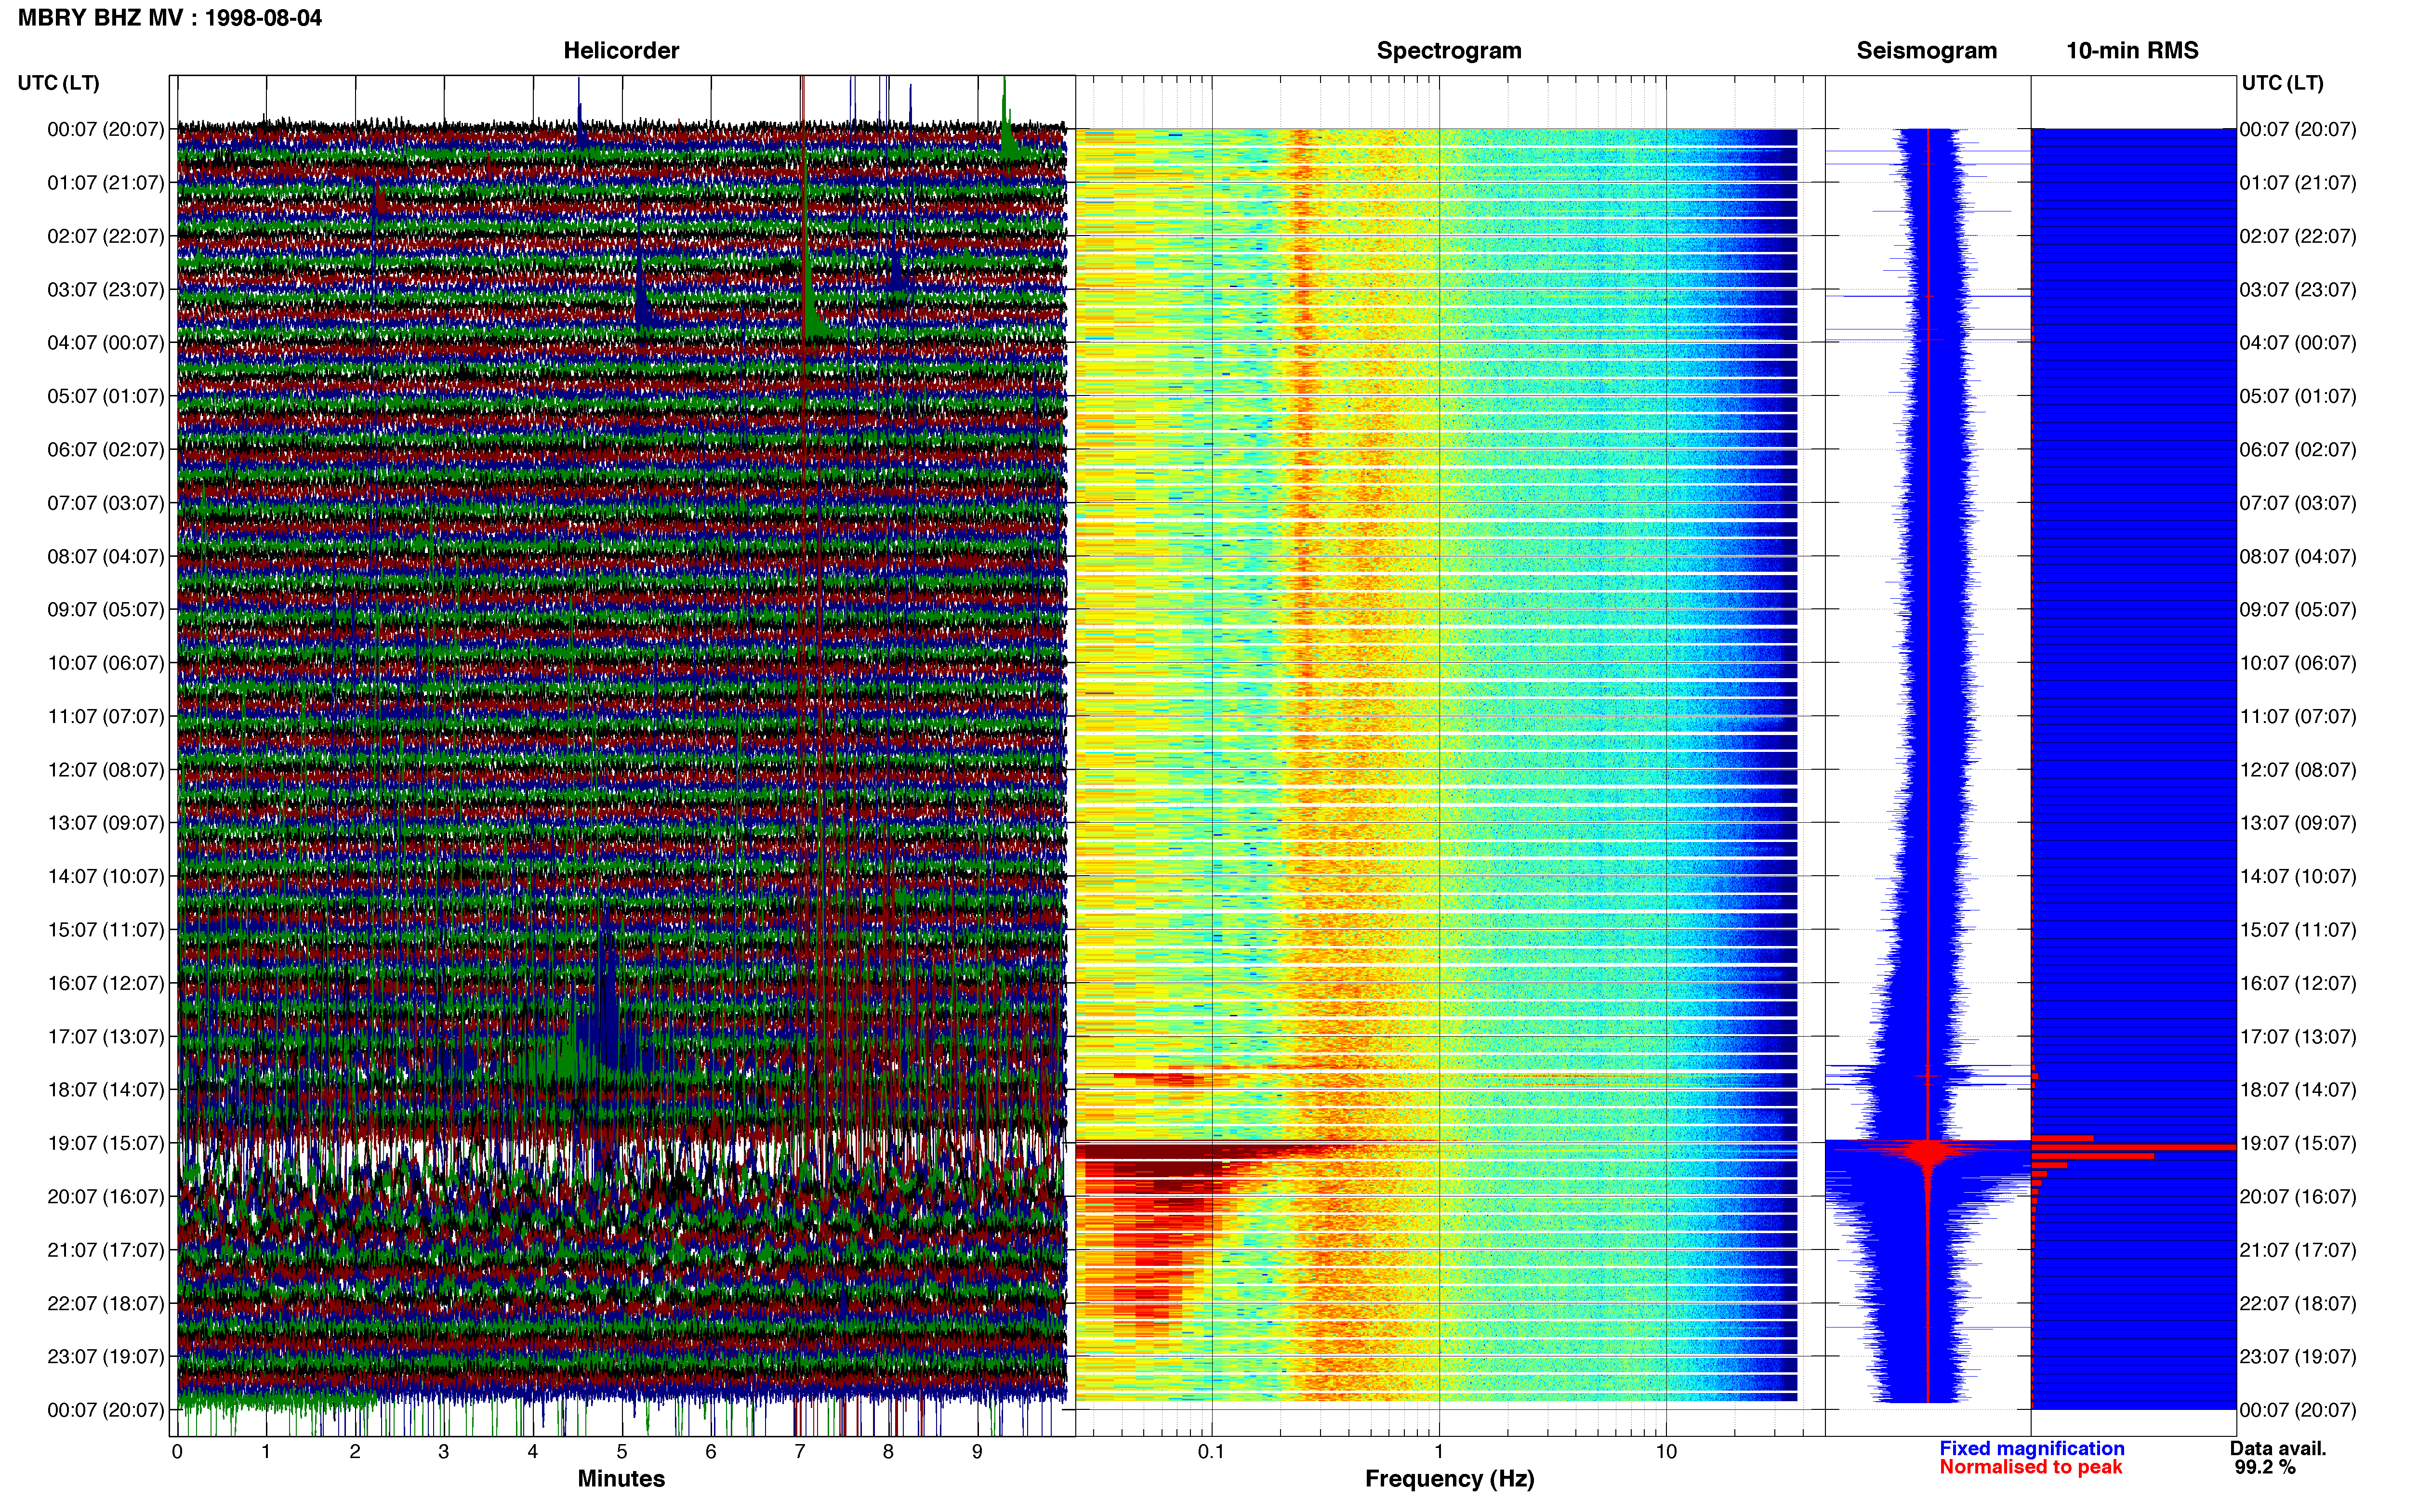Click the '1' frequency tick label
2418x1512 pixels.
(1439, 1451)
